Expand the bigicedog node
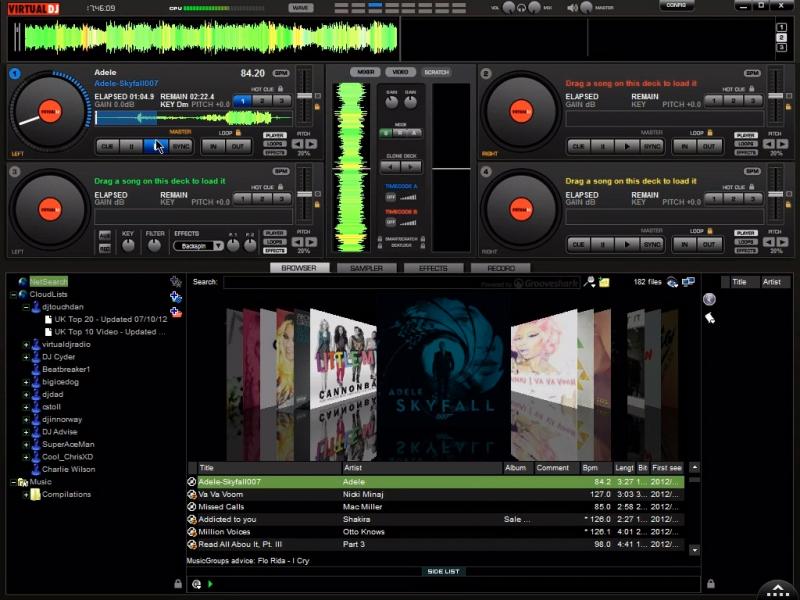This screenshot has width=800, height=600. point(26,382)
